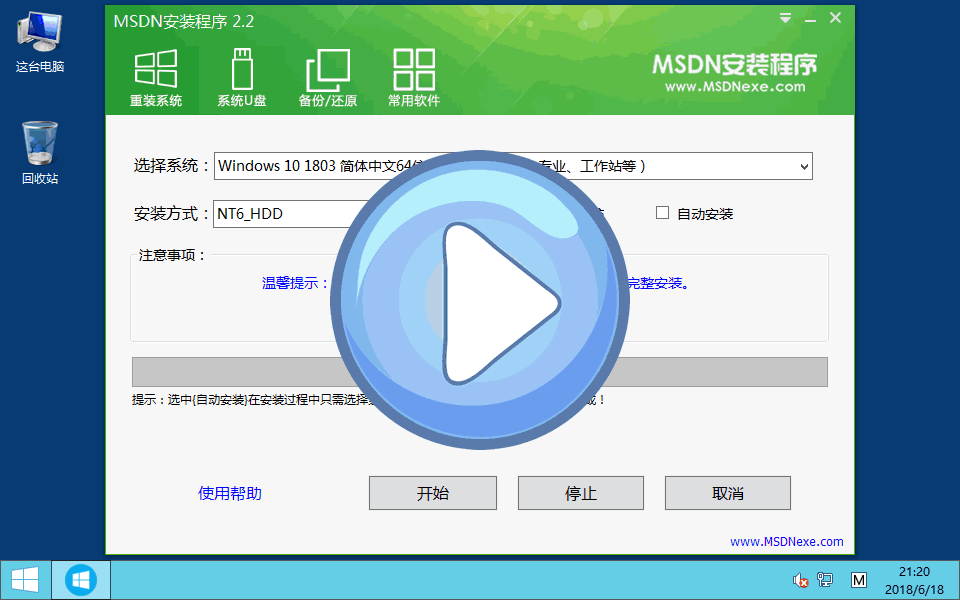Viewport: 960px width, 600px height.
Task: Open the network status tray icon
Action: click(823, 580)
